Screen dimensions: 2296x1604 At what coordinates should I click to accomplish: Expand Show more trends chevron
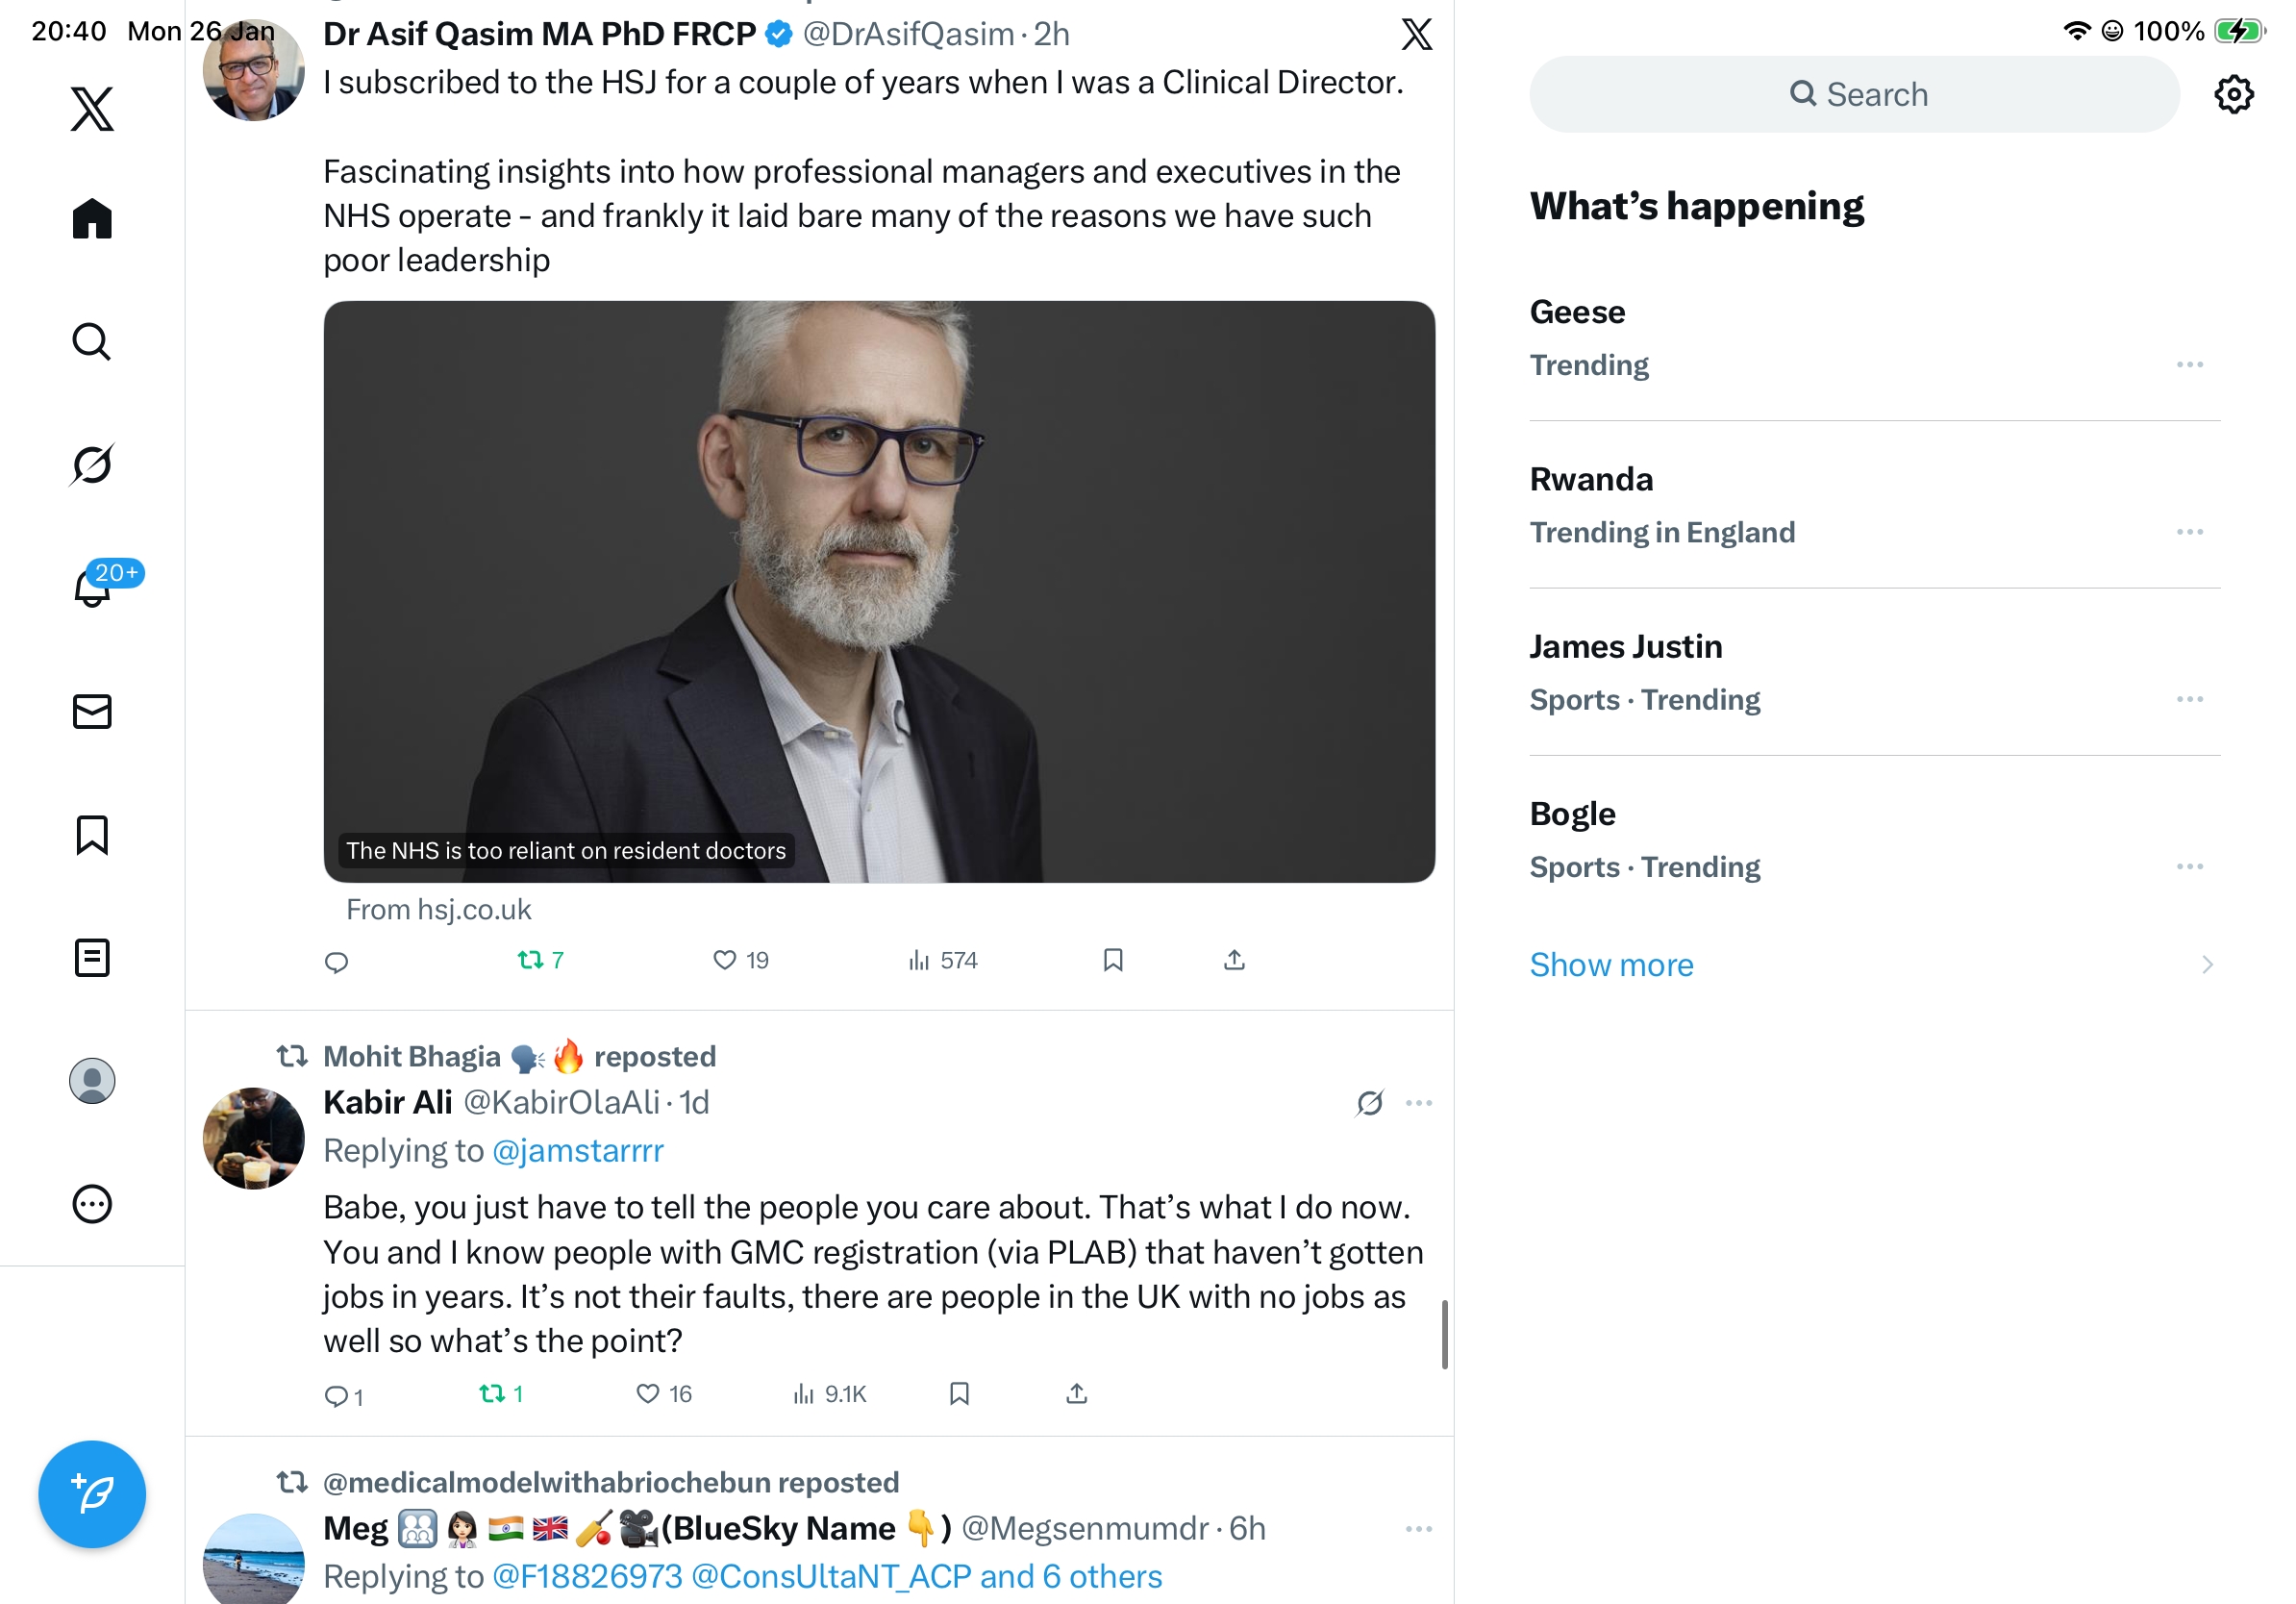pyautogui.click(x=2206, y=964)
